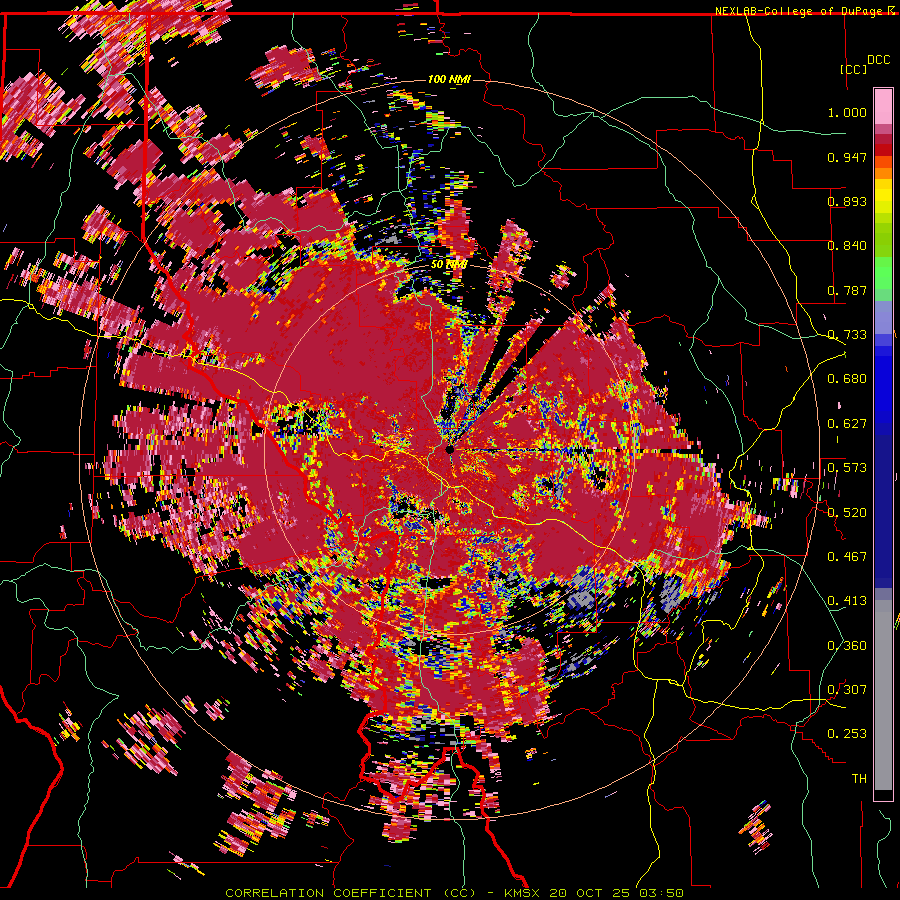
Task: Pick the gray band on the color bar
Action: (x=883, y=695)
